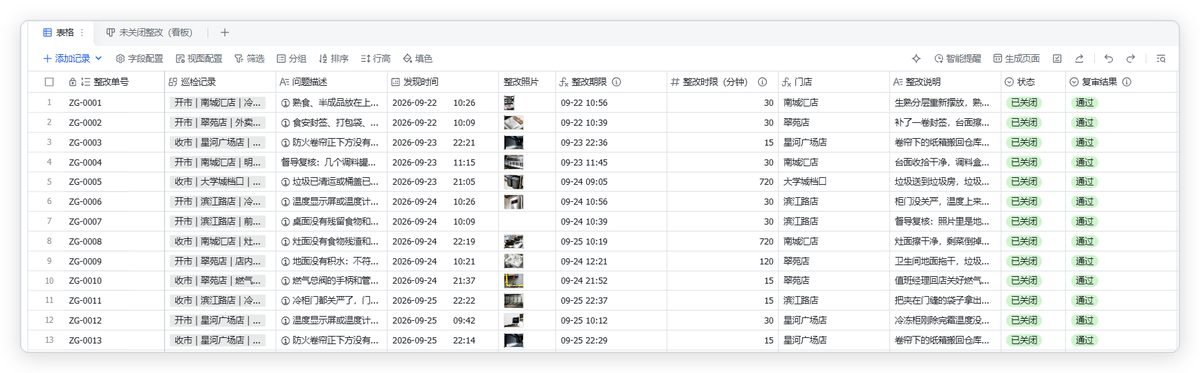The width and height of the screenshot is (1200, 373).
Task: Open the 行高 row height tool
Action: (375, 59)
